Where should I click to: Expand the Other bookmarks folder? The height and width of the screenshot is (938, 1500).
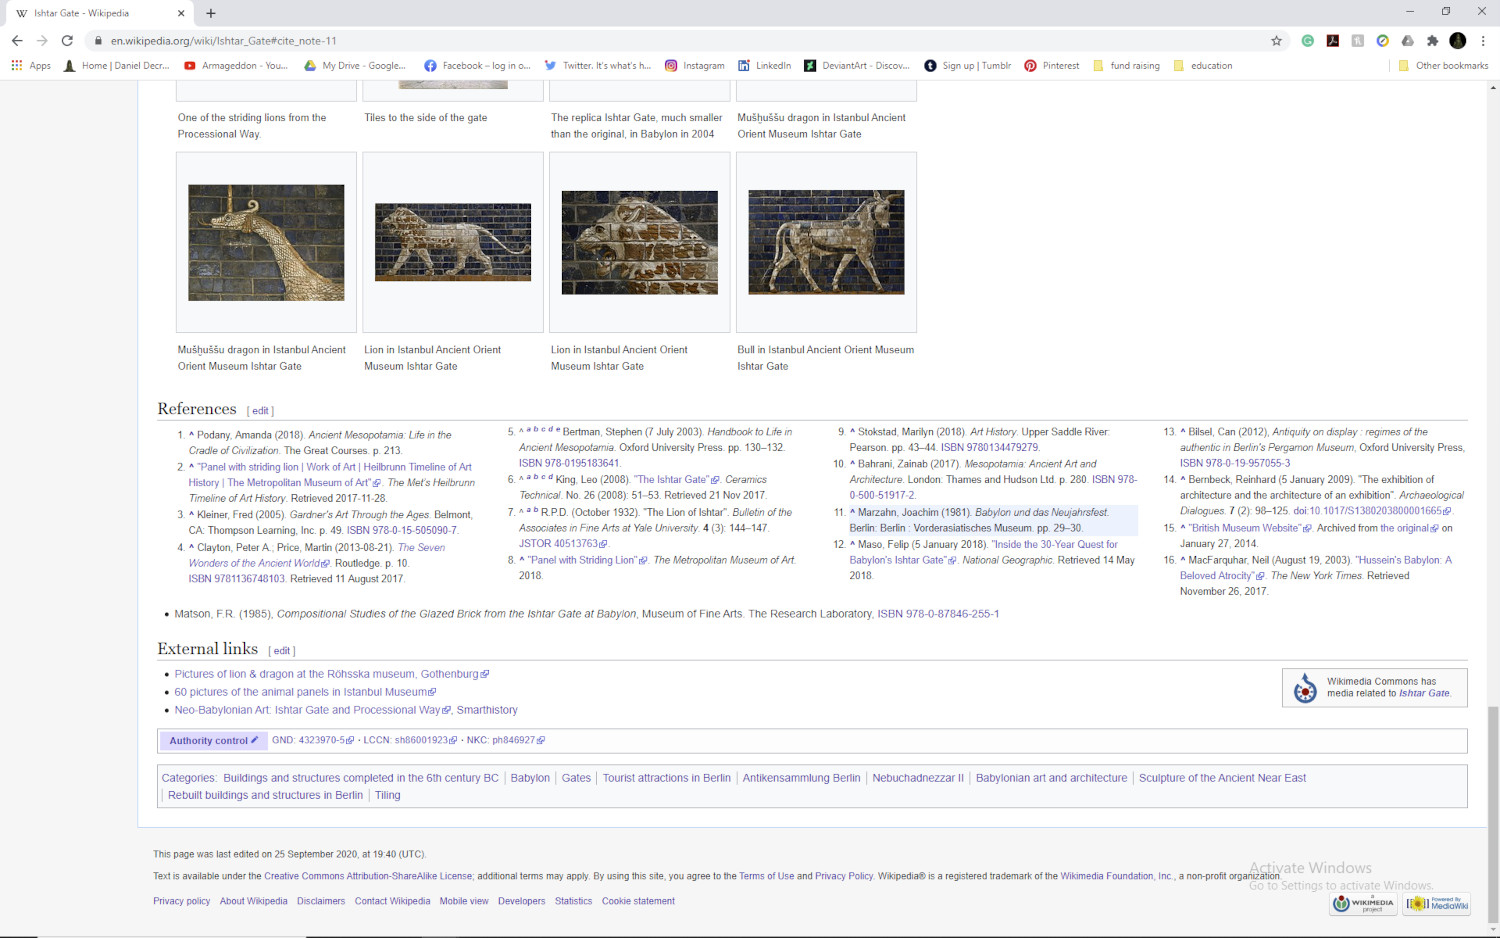pyautogui.click(x=1443, y=65)
